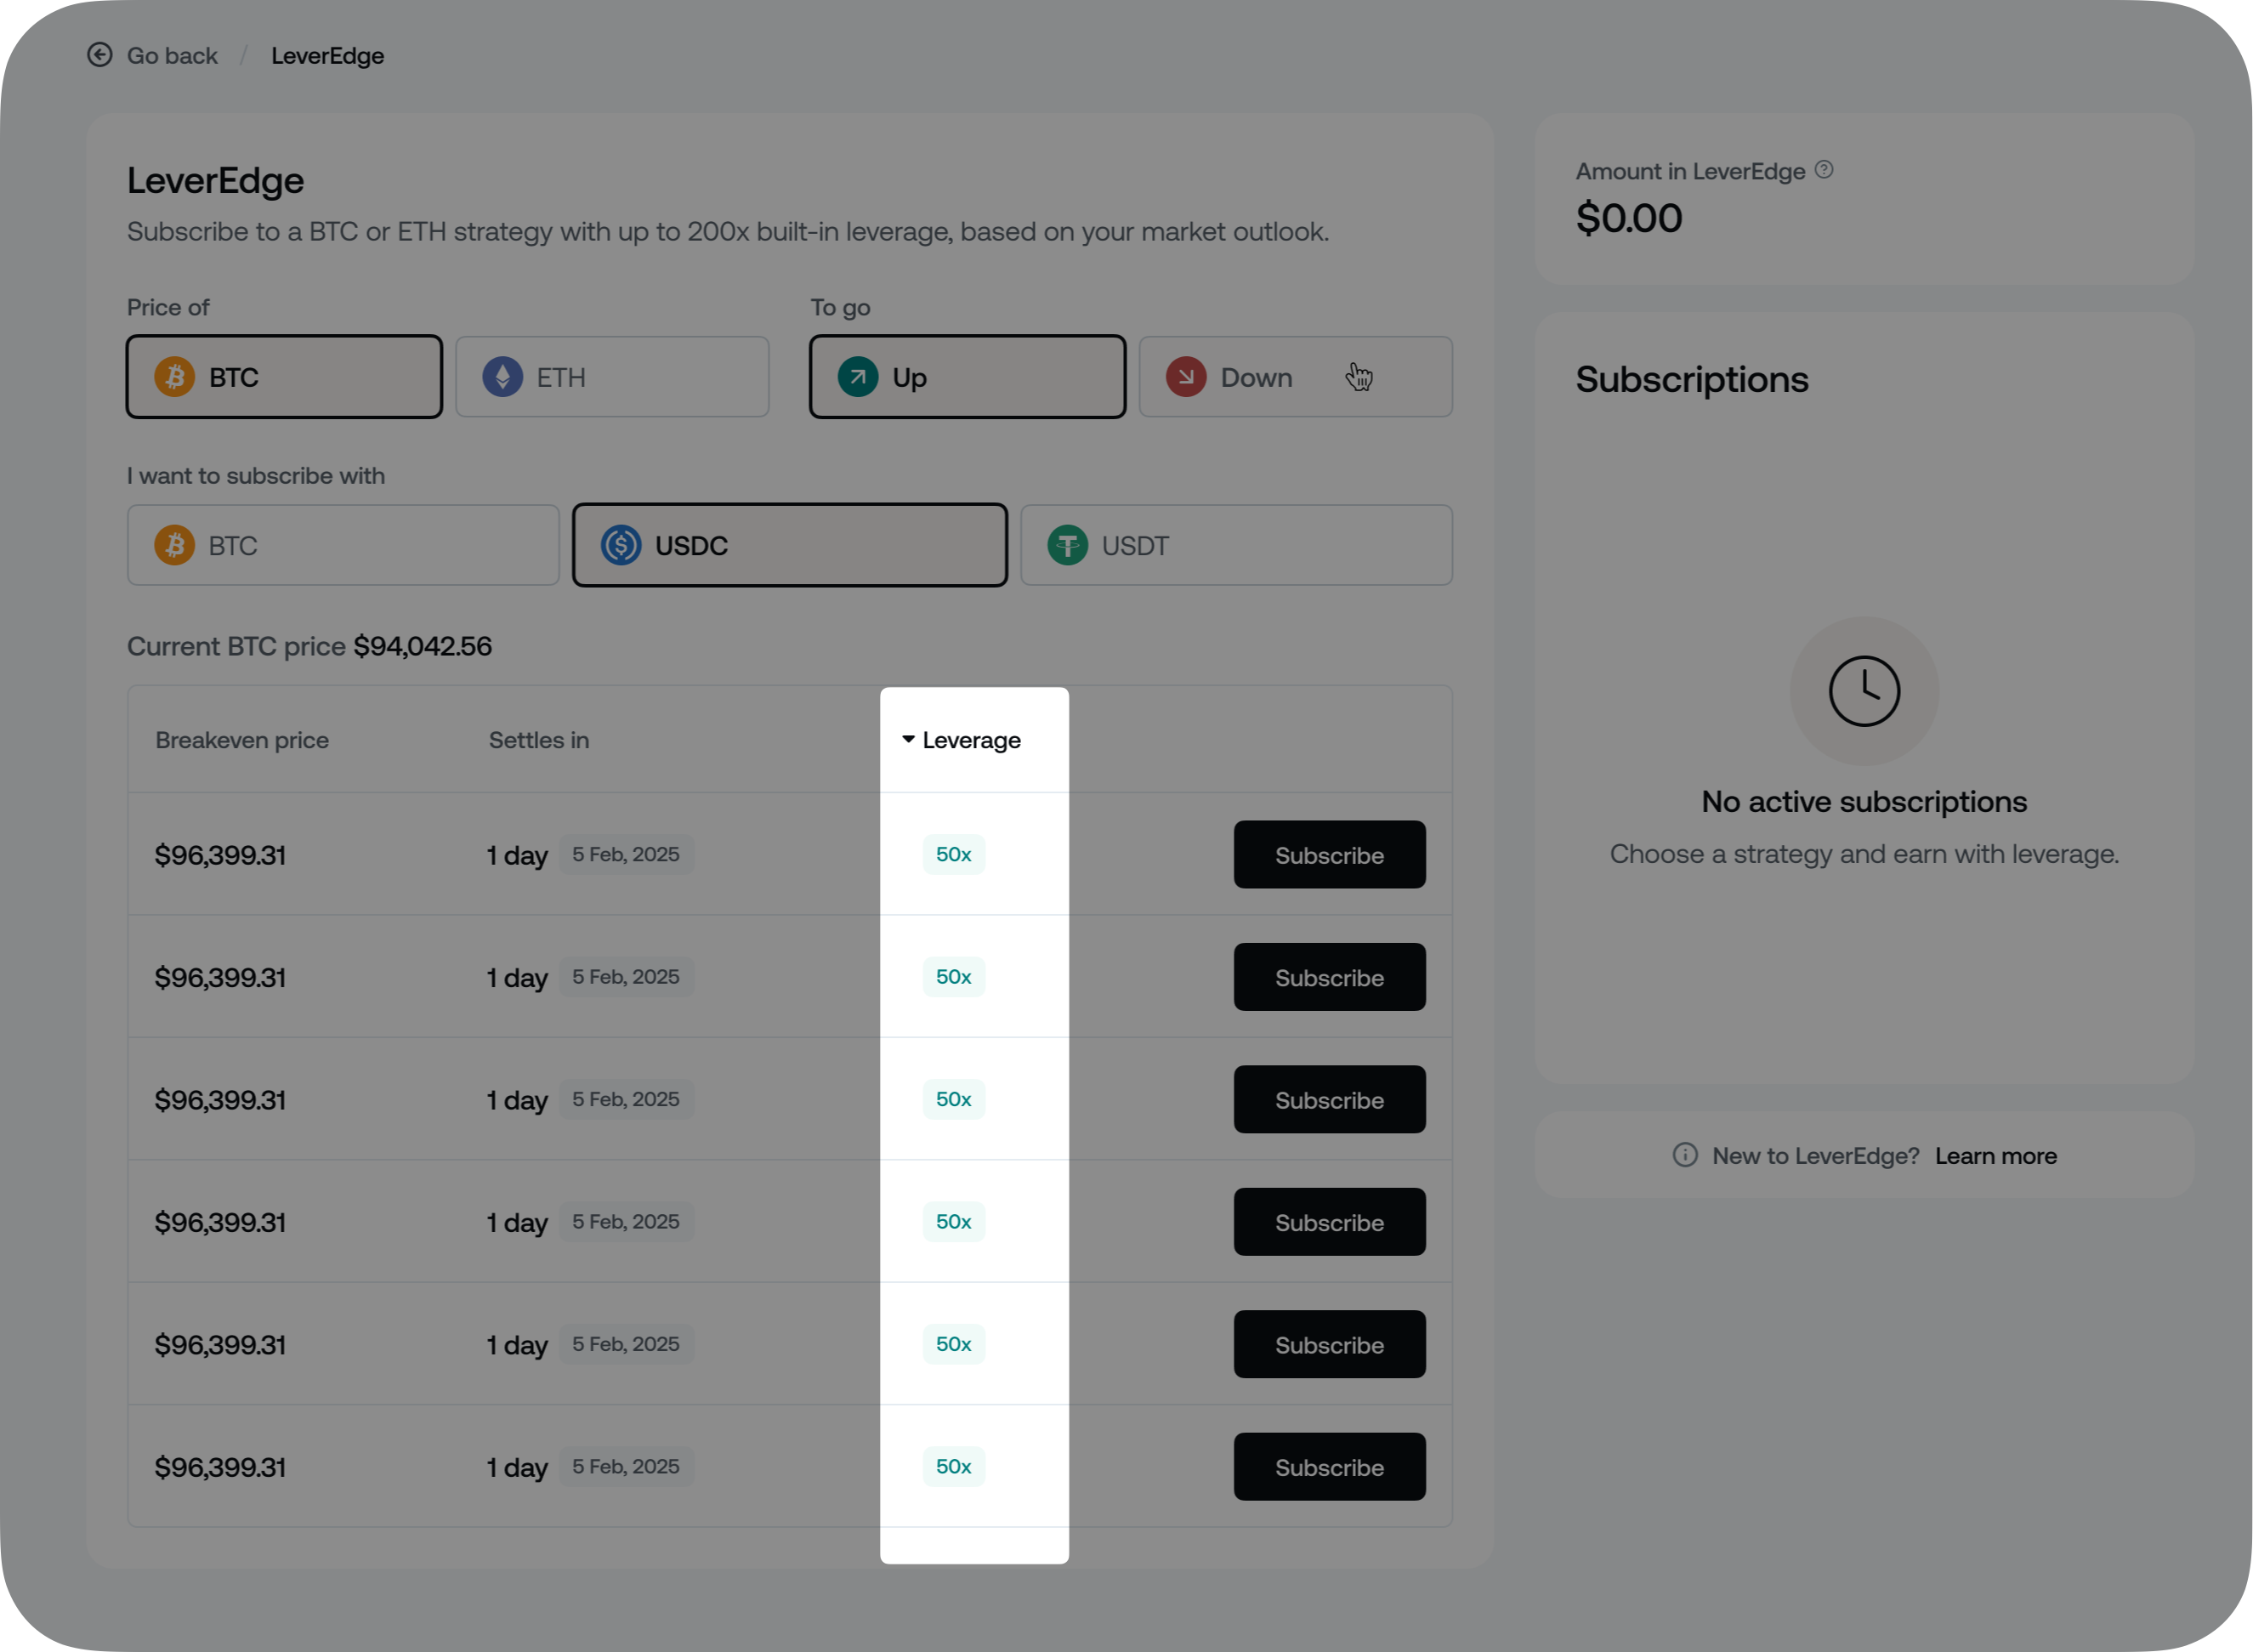The width and height of the screenshot is (2253, 1652).
Task: Click 5 Feb, 2025 date in first row
Action: click(625, 854)
